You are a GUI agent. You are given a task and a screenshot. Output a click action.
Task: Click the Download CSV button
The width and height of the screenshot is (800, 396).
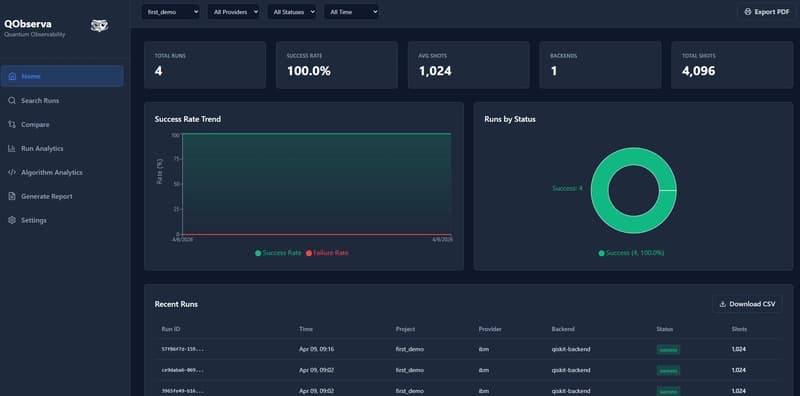[747, 304]
